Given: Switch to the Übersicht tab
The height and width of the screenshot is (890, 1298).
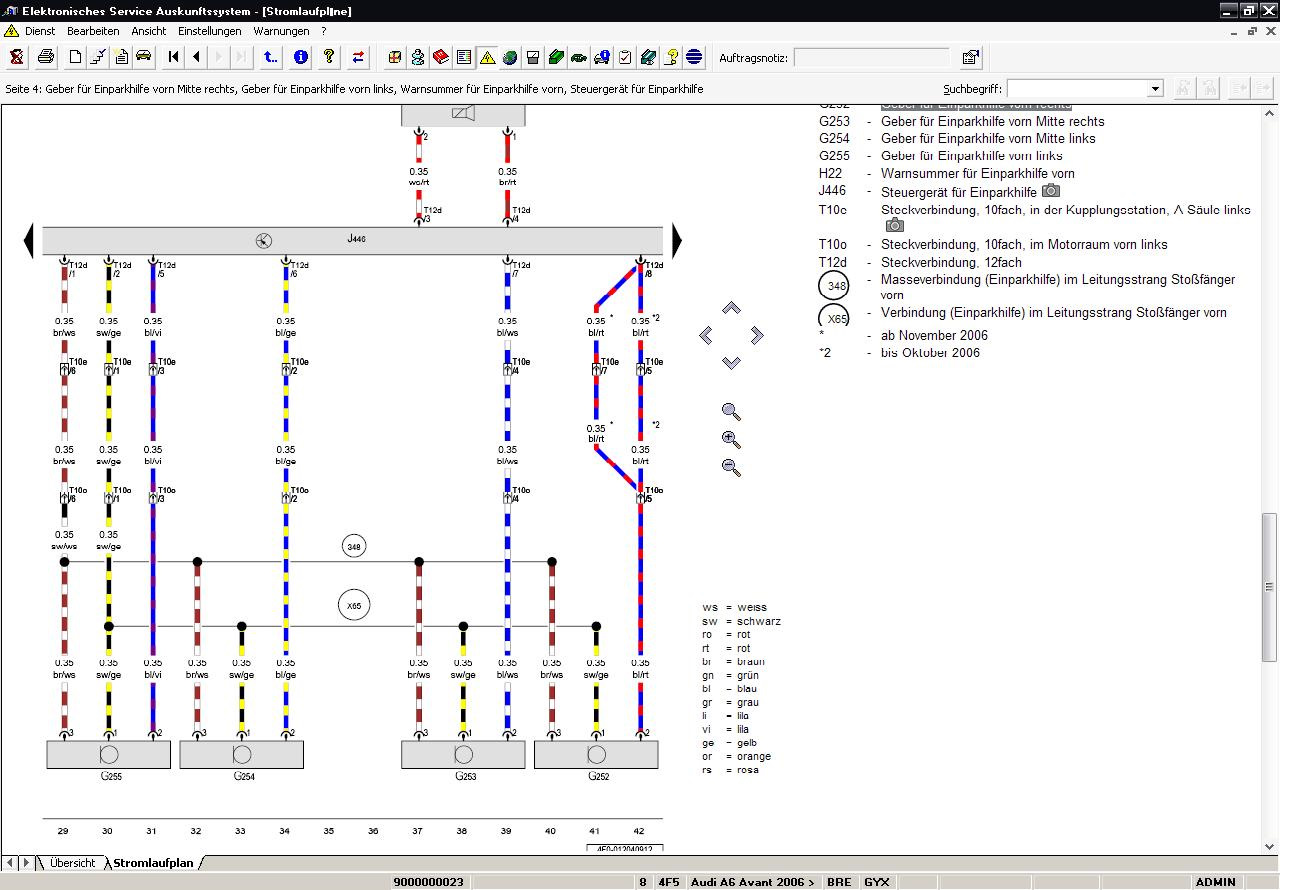Looking at the screenshot, I should pos(72,863).
